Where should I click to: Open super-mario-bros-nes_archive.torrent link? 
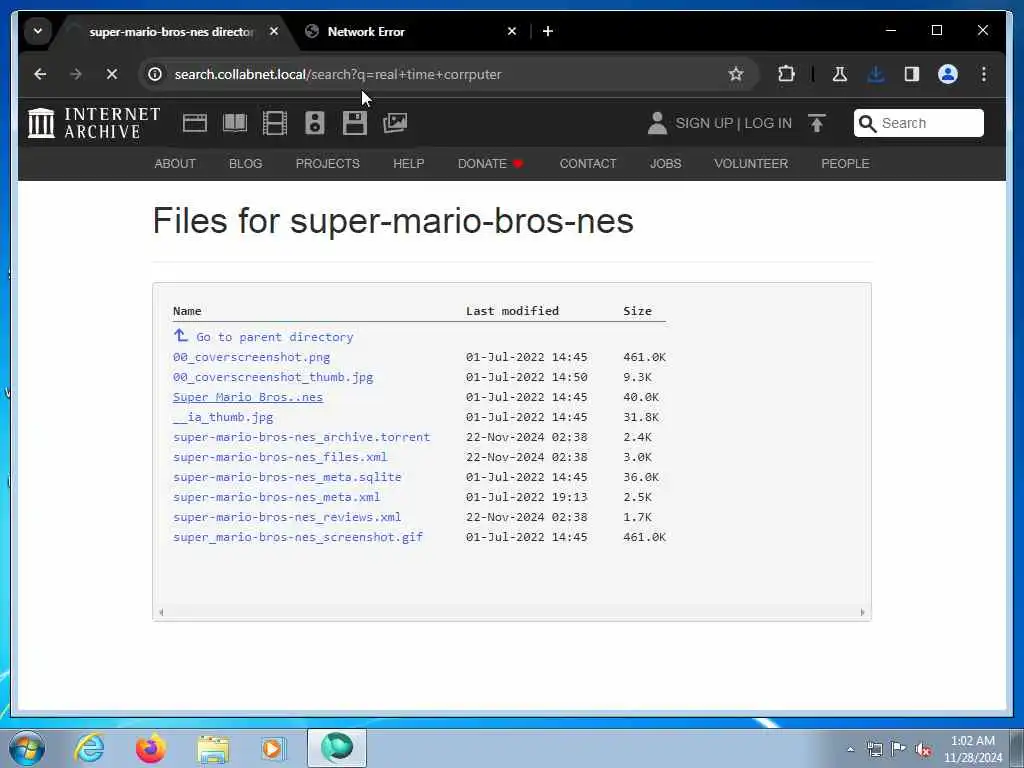pyautogui.click(x=302, y=437)
